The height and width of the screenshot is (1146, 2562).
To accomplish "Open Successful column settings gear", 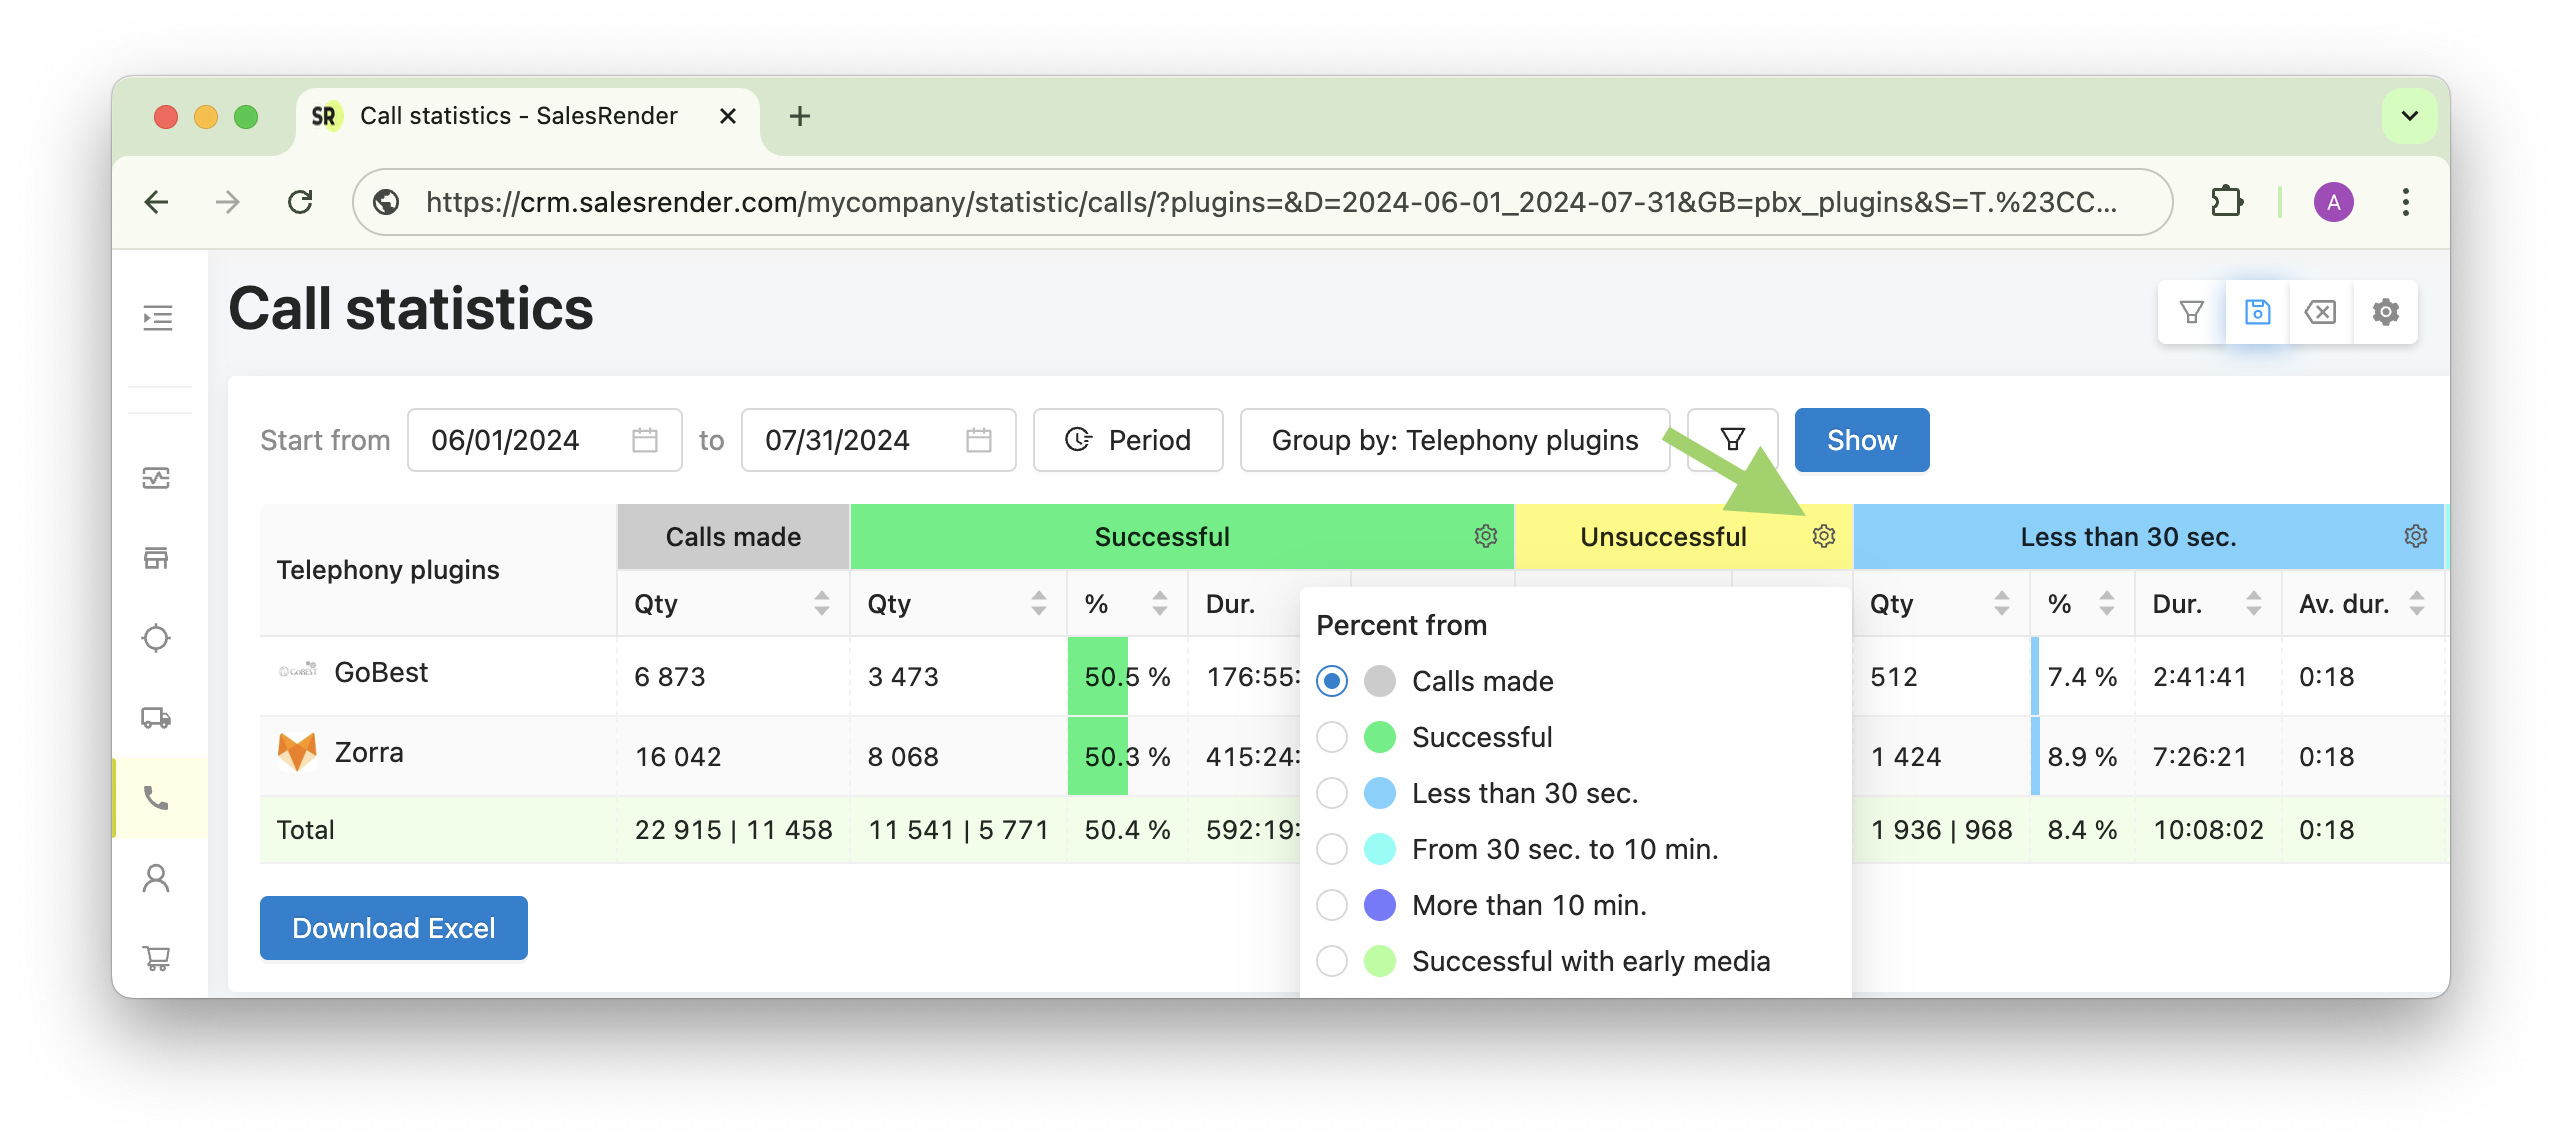I will point(1486,536).
